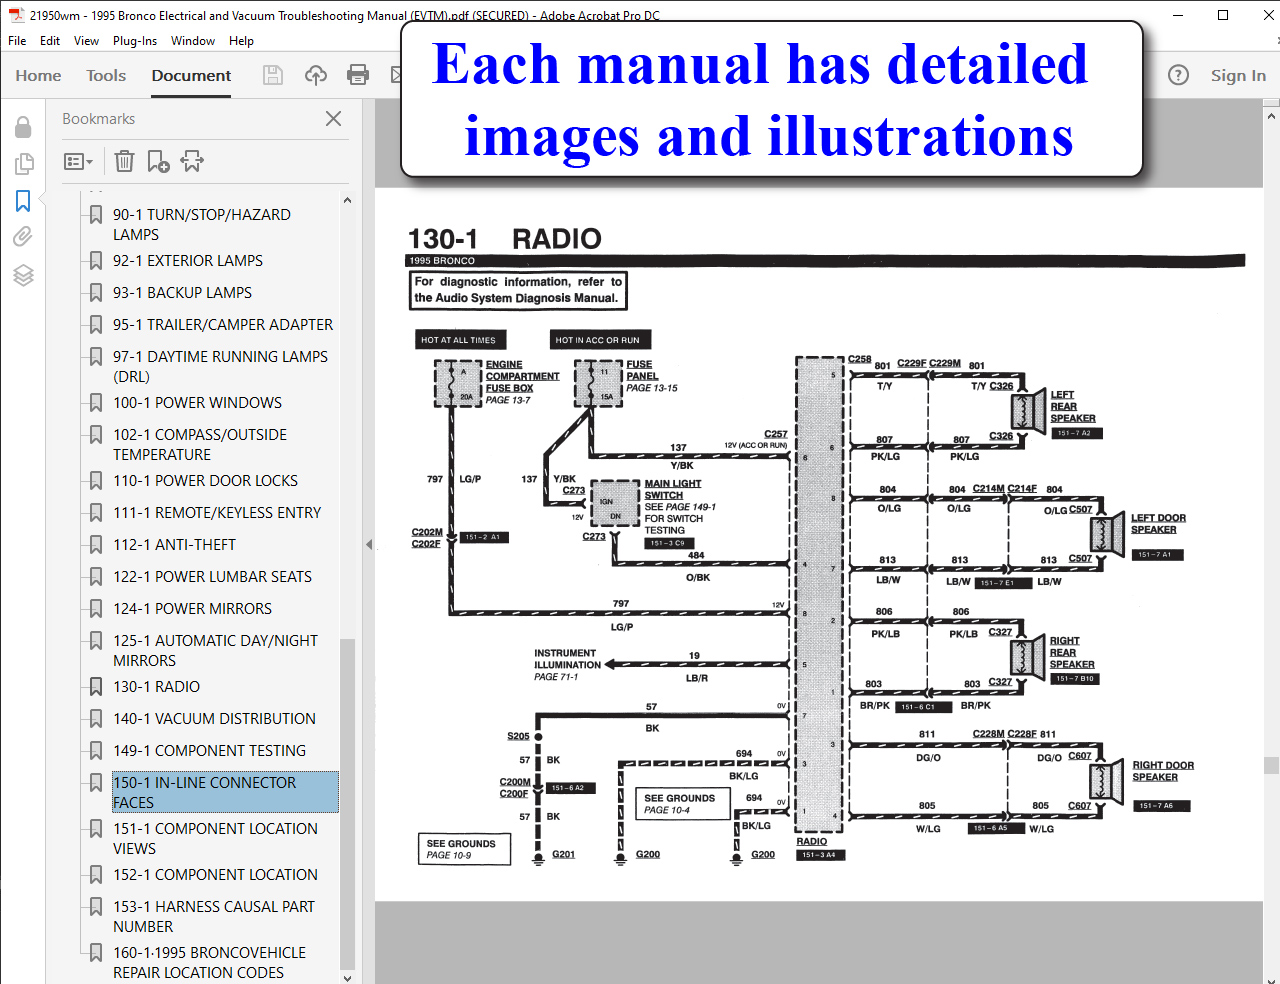
Task: Click MAIN LIGHT SWITCH label in diagram
Action: click(x=672, y=489)
